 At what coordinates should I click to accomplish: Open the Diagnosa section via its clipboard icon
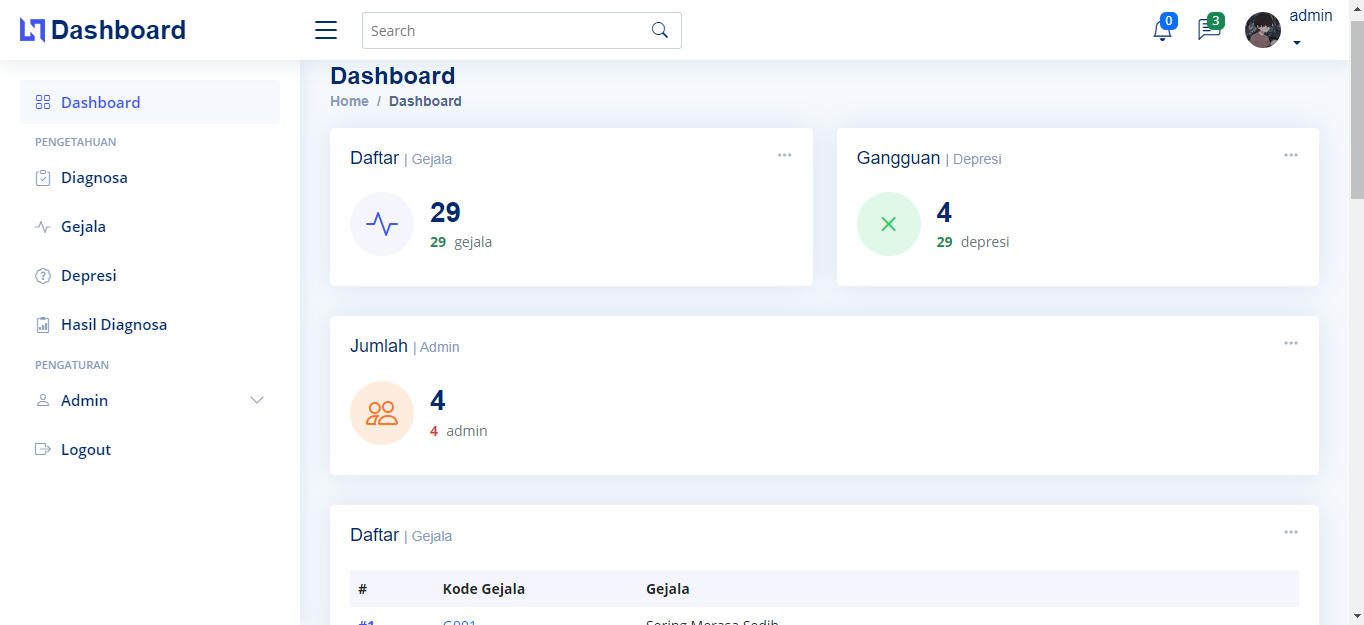(x=42, y=177)
